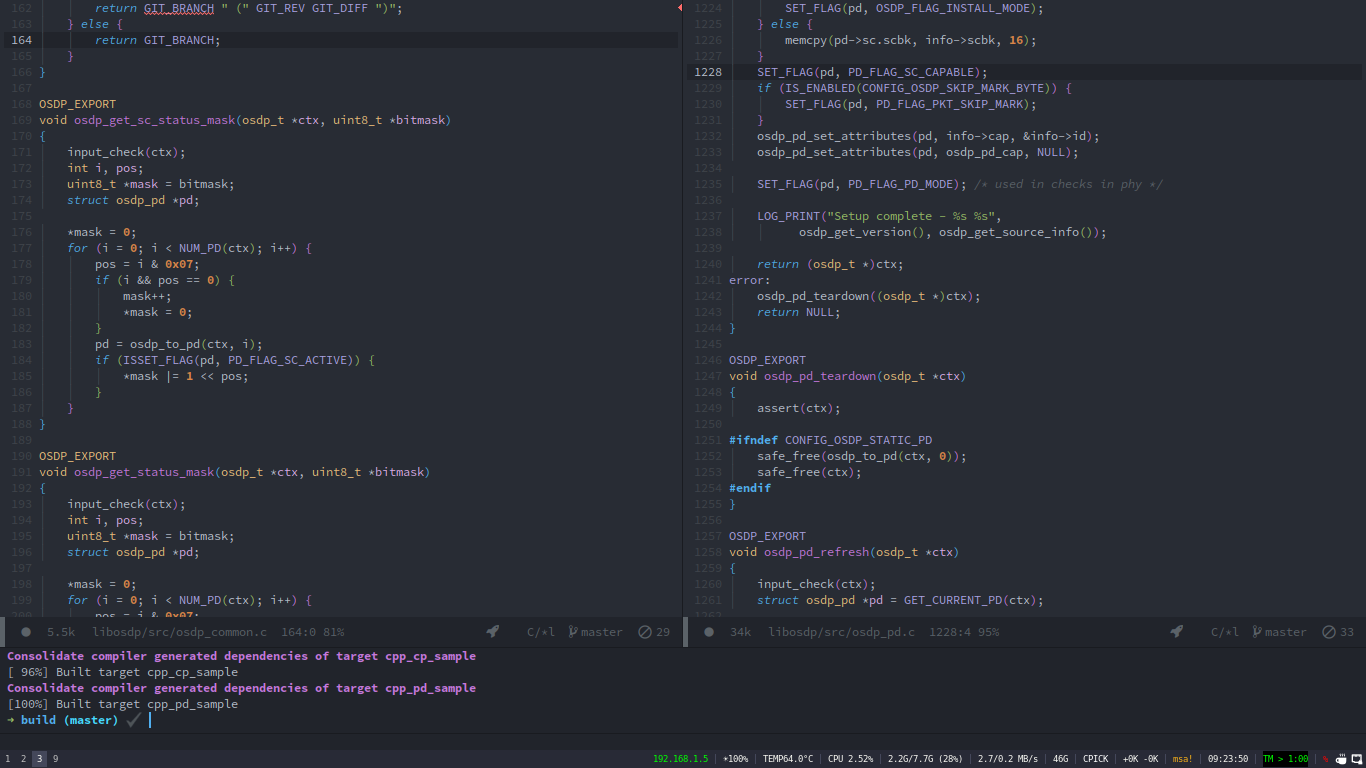This screenshot has width=1366, height=768.
Task: Click buffer state dot in right modeline
Action: [709, 632]
